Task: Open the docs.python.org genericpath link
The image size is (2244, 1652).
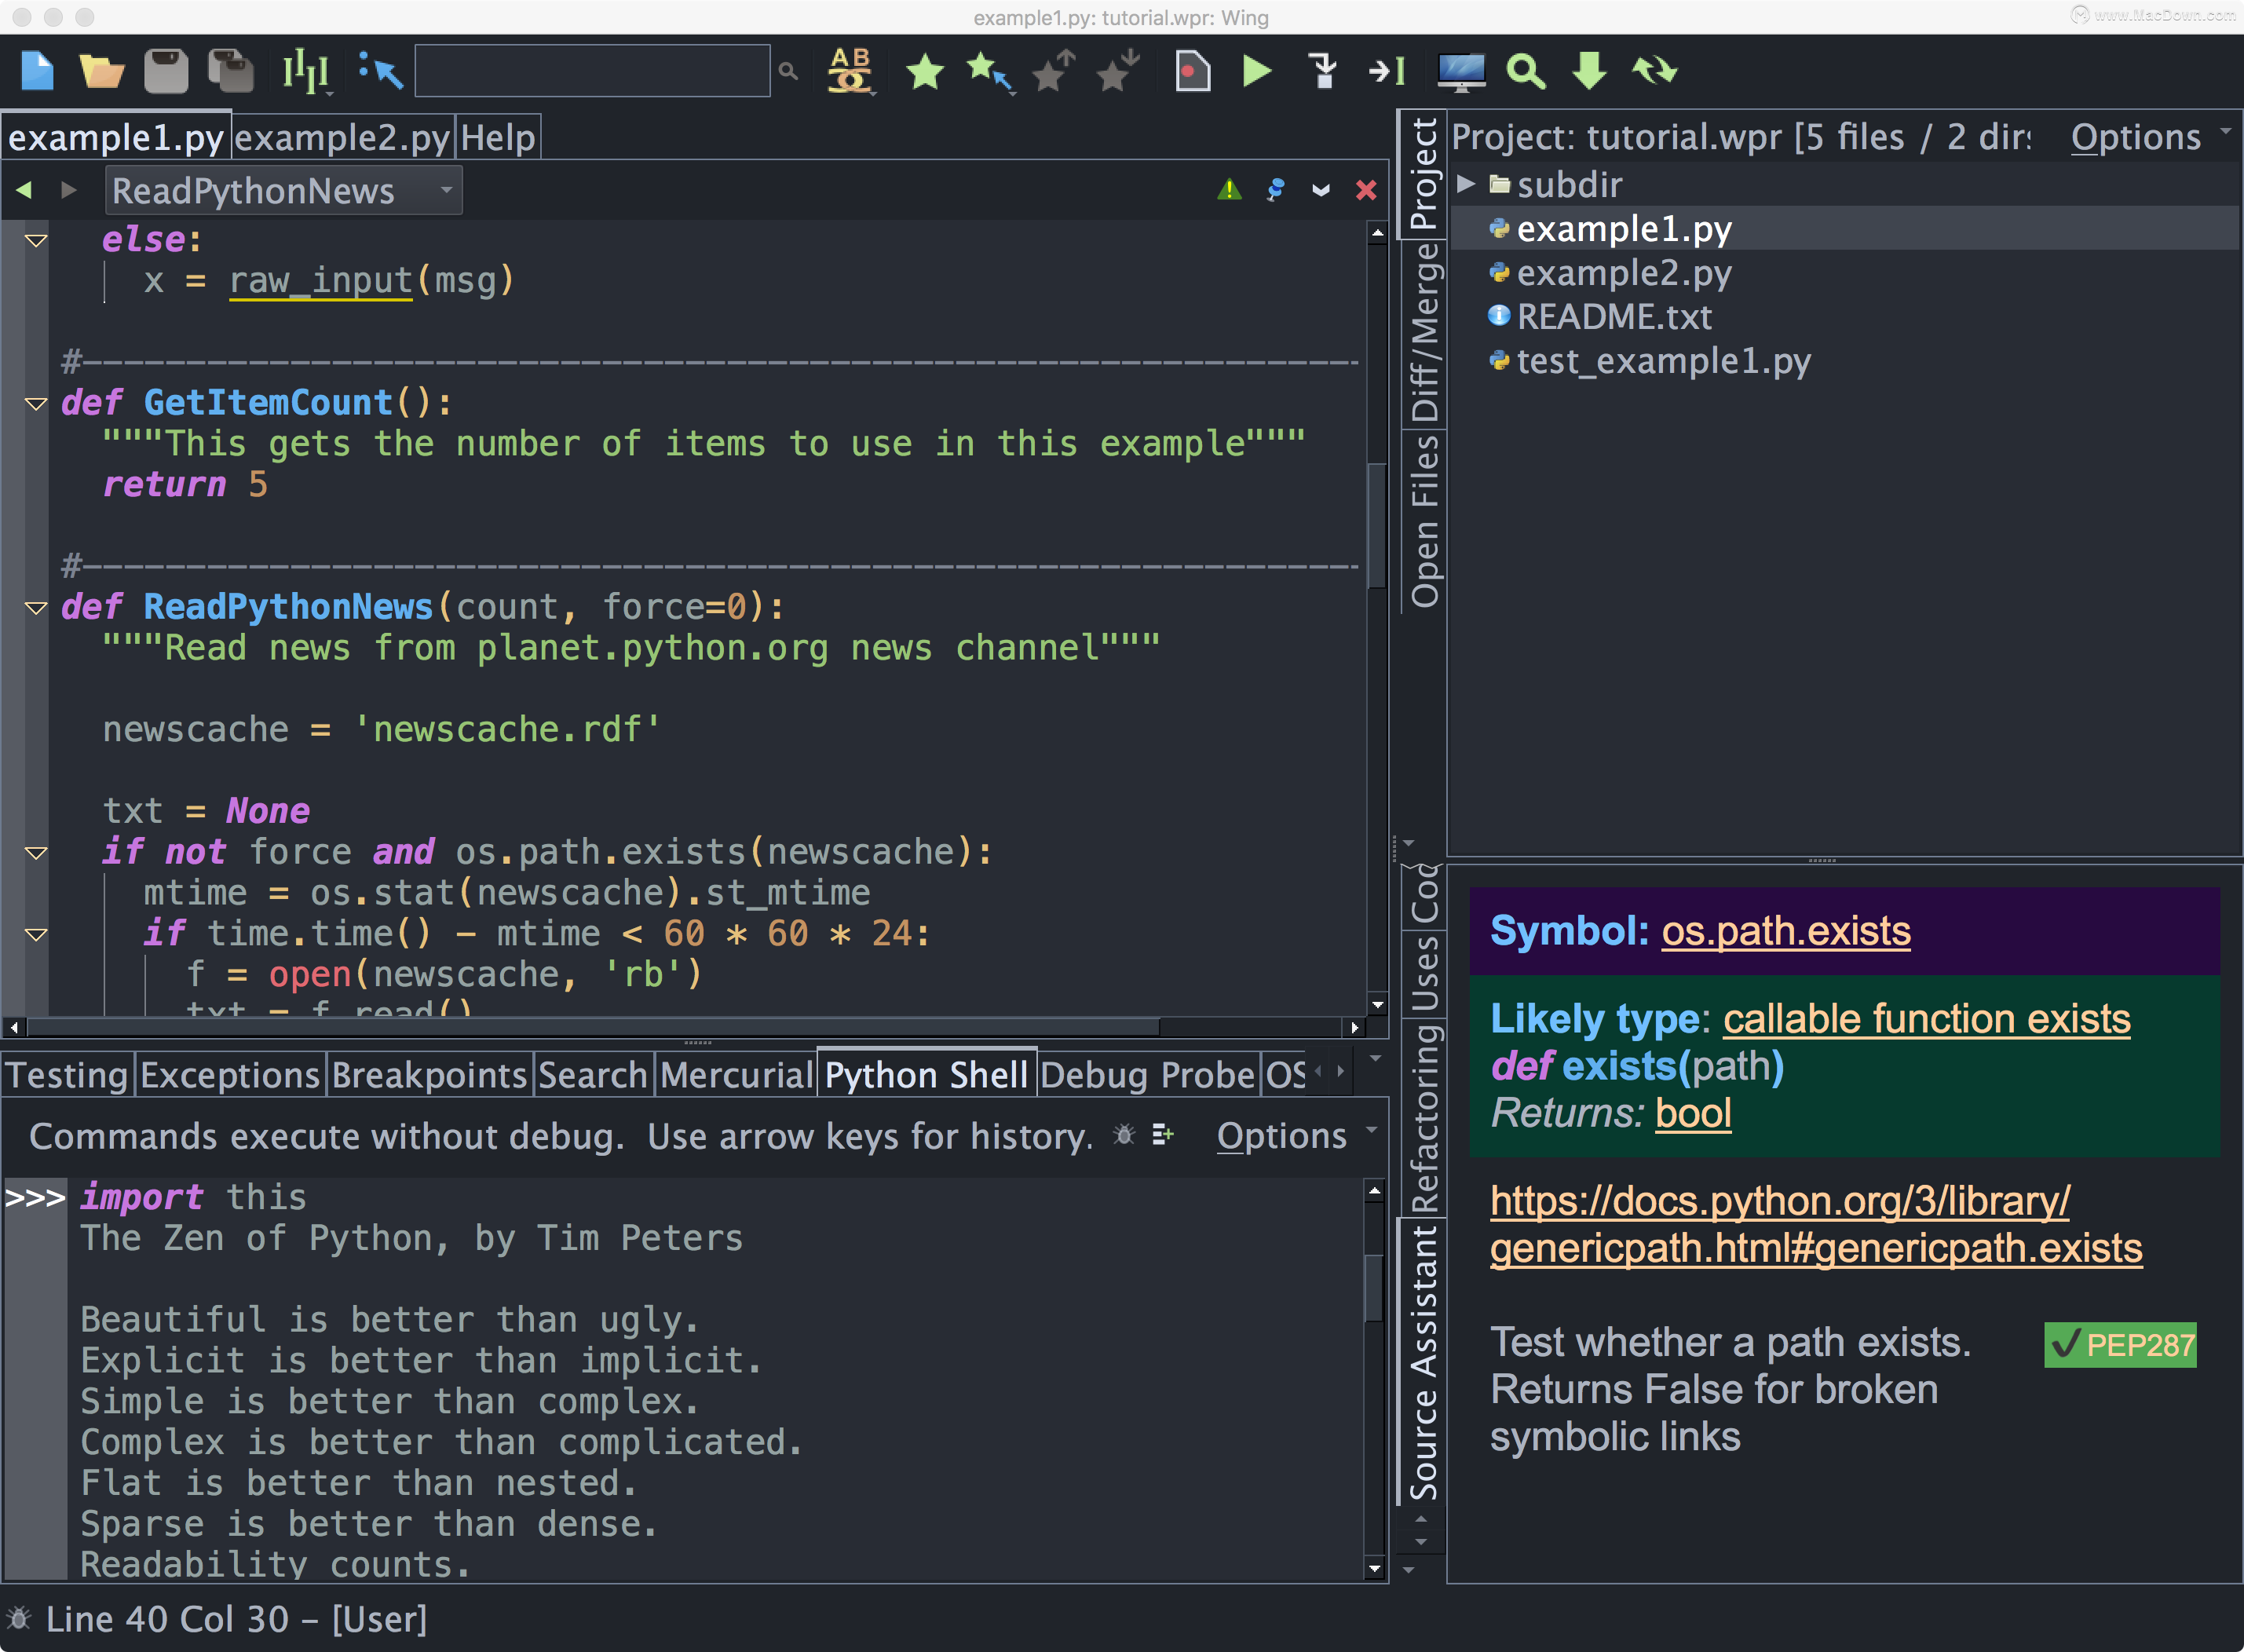Action: (x=1816, y=1224)
